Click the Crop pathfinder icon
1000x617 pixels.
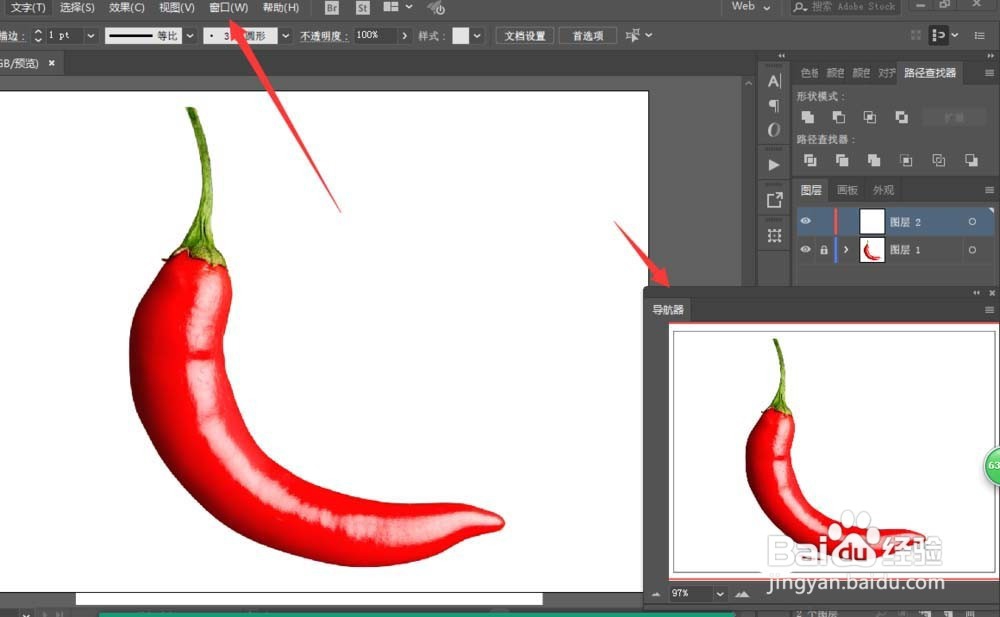[x=906, y=160]
